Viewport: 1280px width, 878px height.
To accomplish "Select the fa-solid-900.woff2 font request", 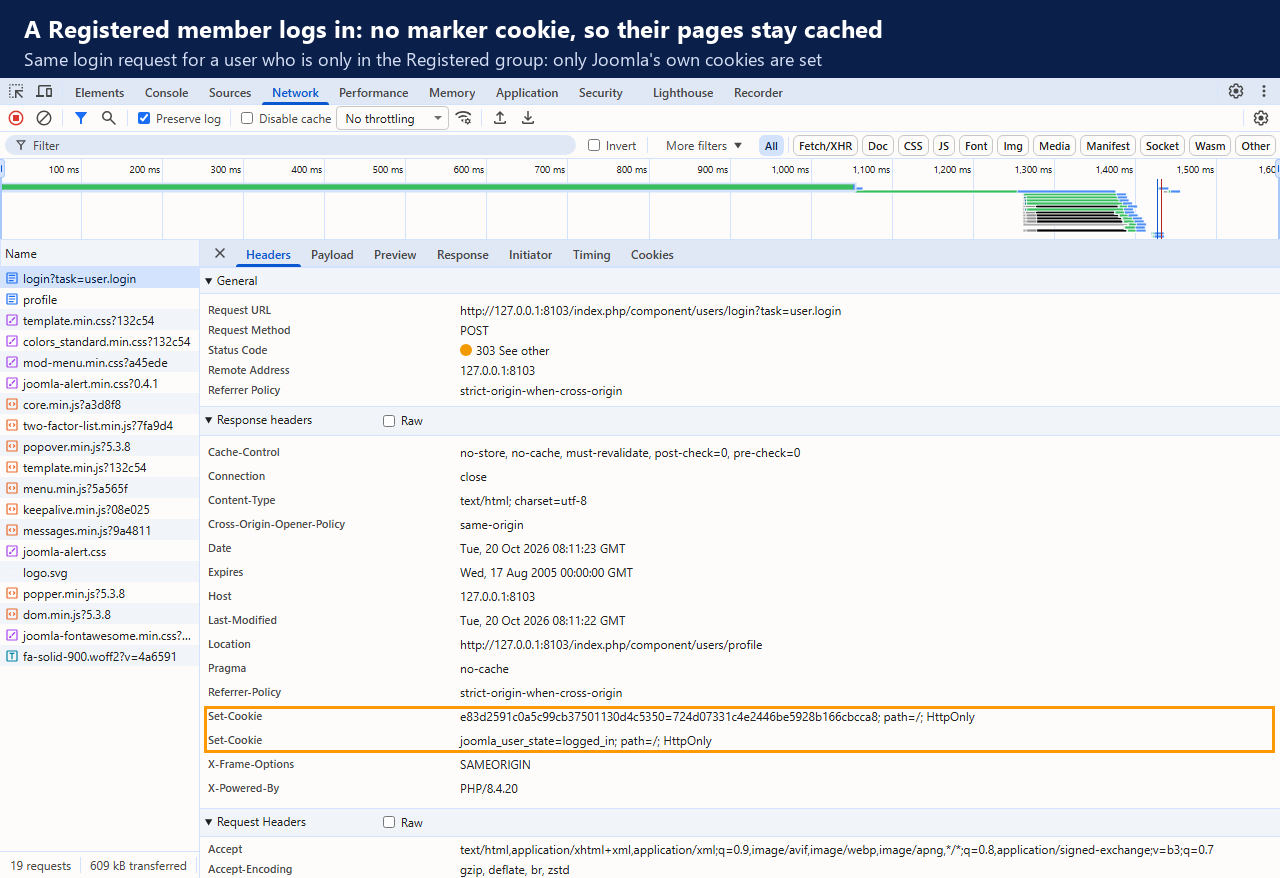I will [100, 657].
